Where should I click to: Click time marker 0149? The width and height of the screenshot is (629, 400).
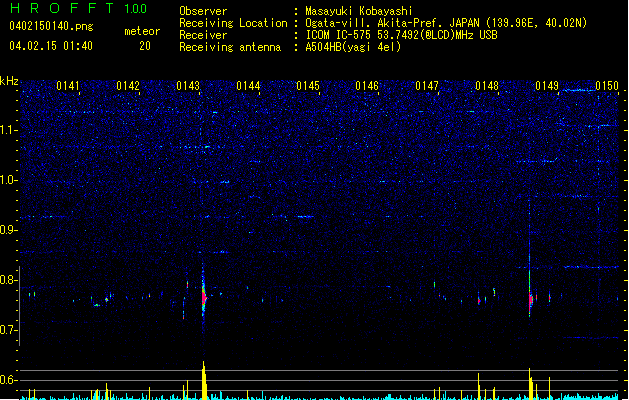pos(547,86)
